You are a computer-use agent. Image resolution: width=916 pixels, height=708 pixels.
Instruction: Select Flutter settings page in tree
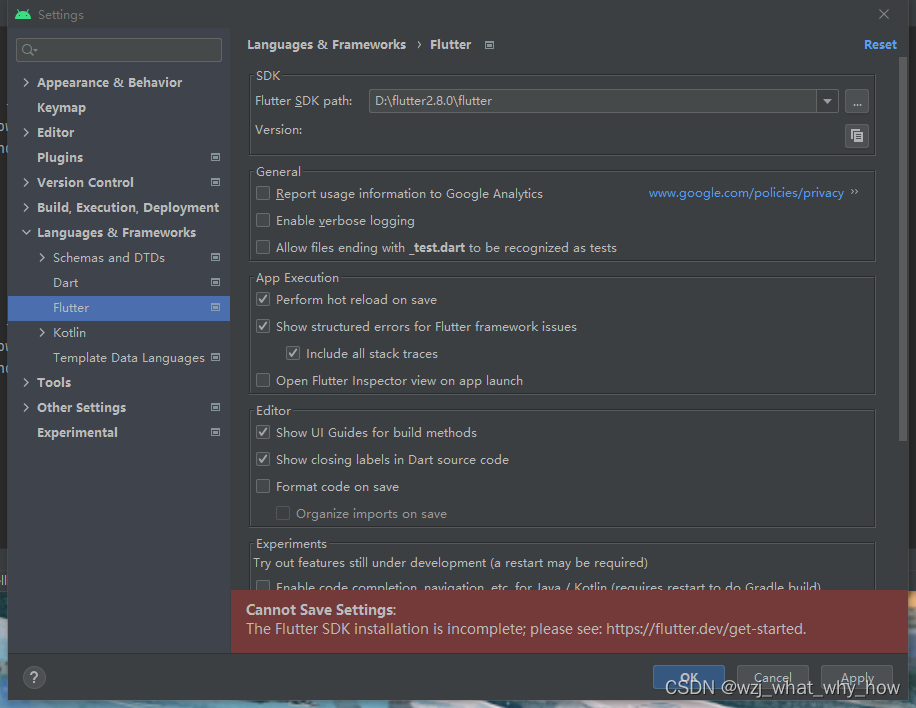coord(119,308)
